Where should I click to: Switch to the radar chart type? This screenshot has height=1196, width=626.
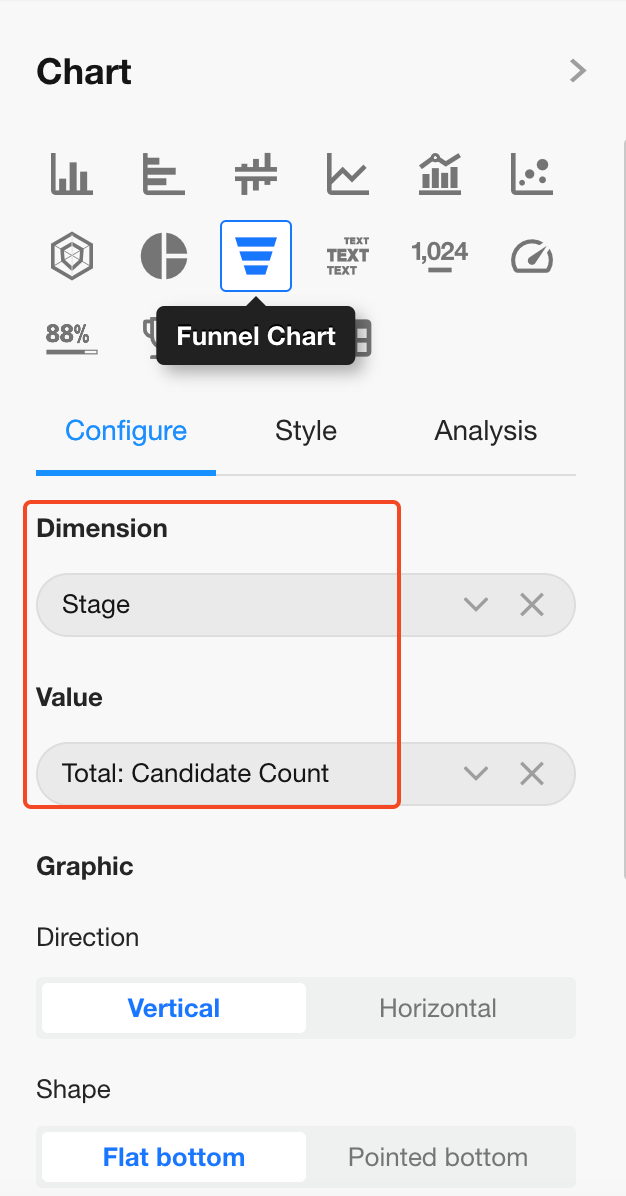point(72,257)
